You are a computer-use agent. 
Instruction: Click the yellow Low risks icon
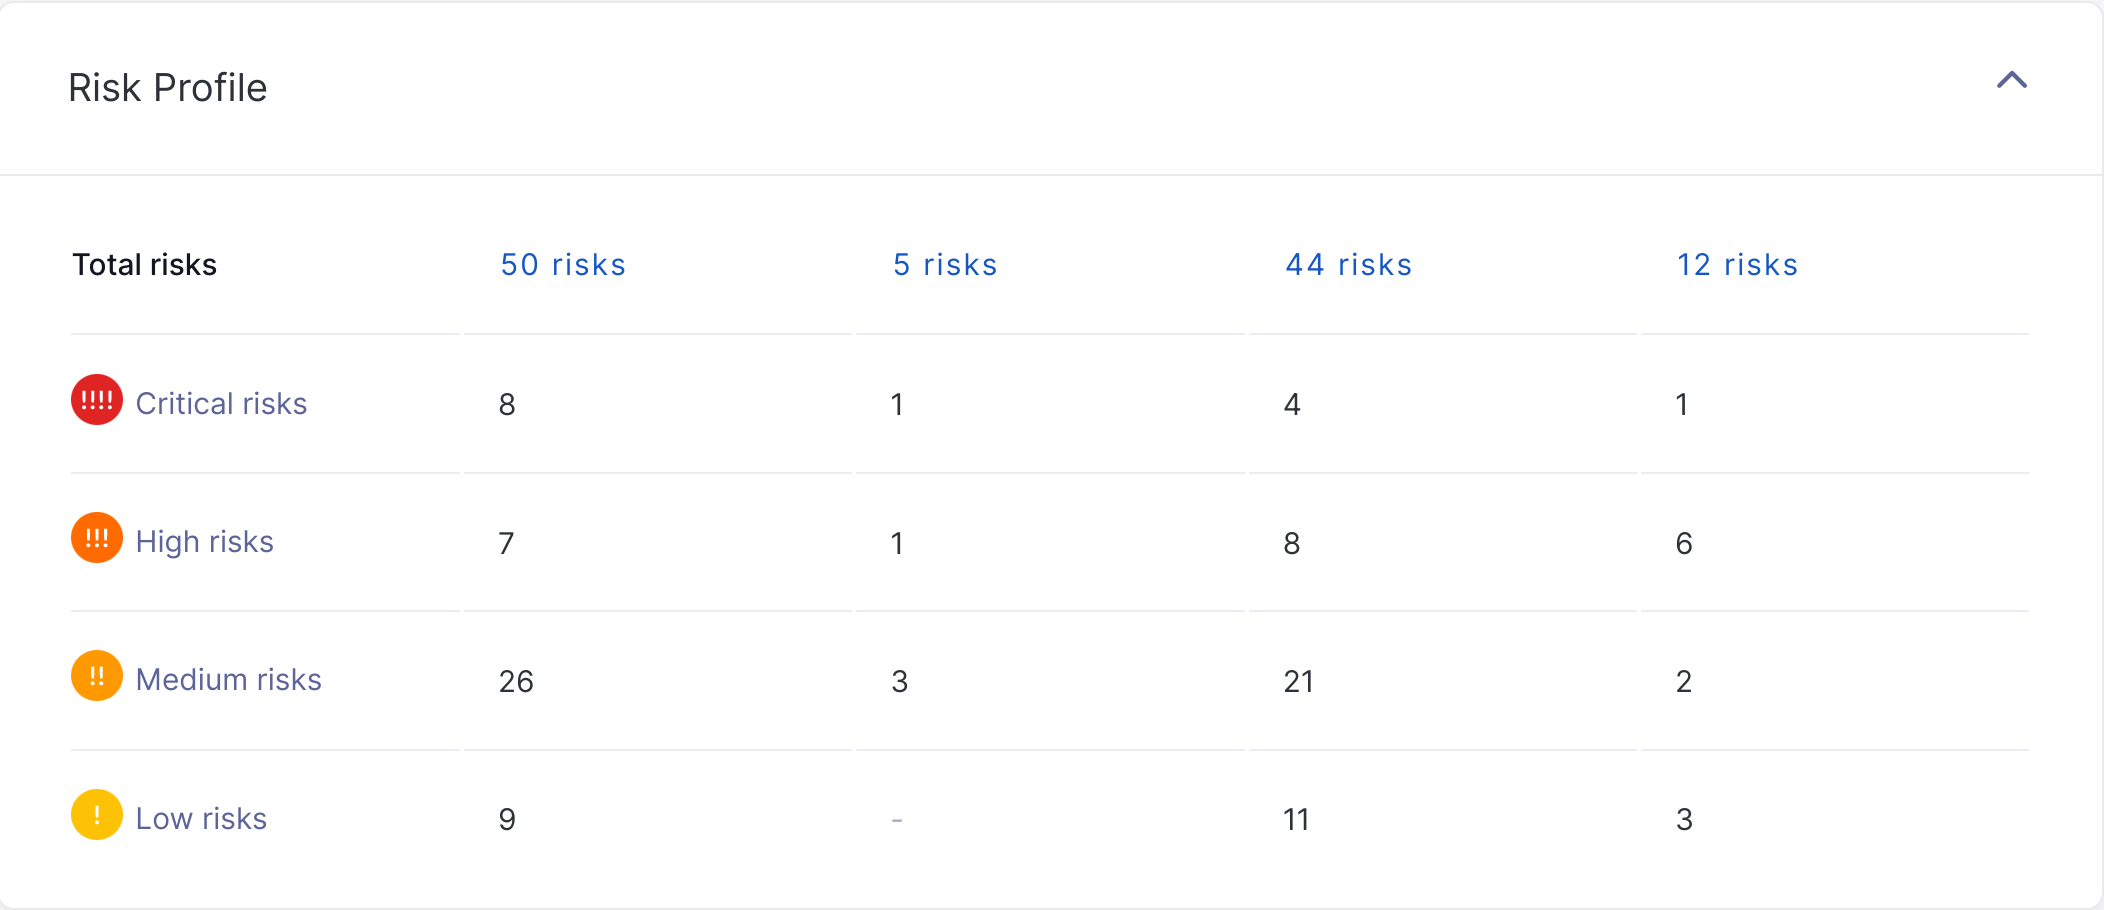coord(97,815)
